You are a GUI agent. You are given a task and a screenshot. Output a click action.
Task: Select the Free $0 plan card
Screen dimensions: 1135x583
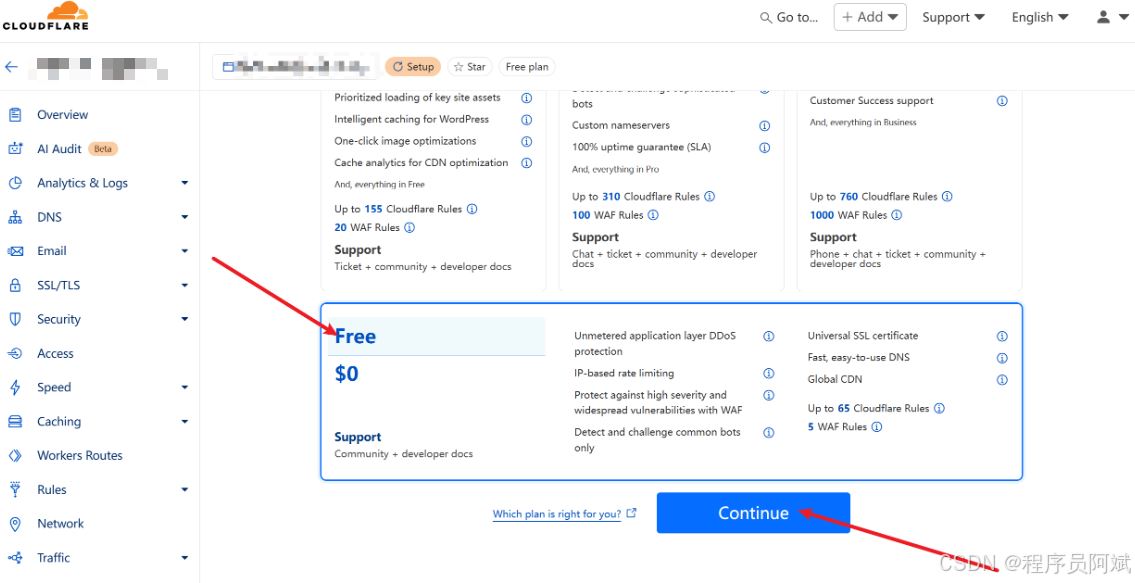coord(671,391)
